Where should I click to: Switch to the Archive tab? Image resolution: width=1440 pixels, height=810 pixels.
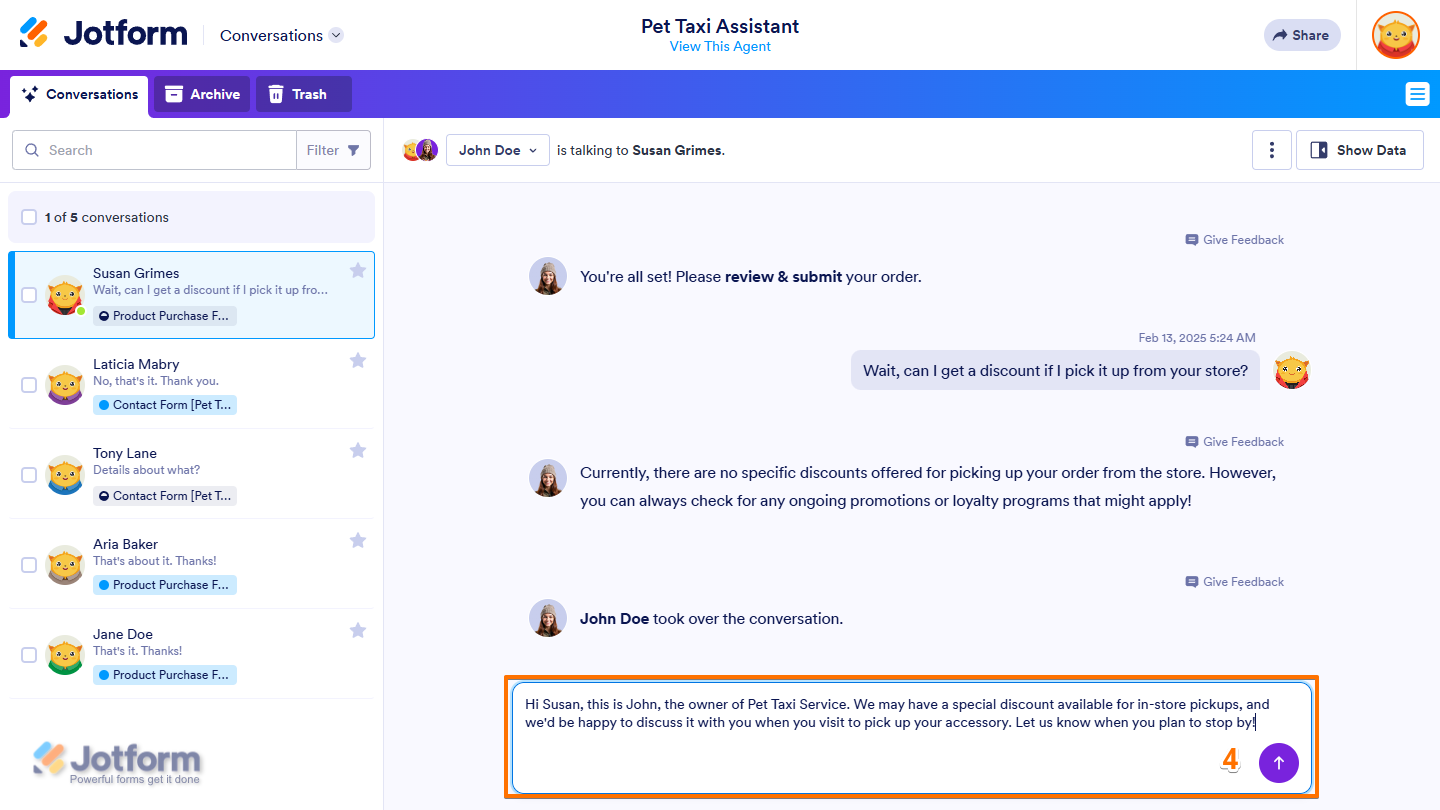[x=202, y=94]
